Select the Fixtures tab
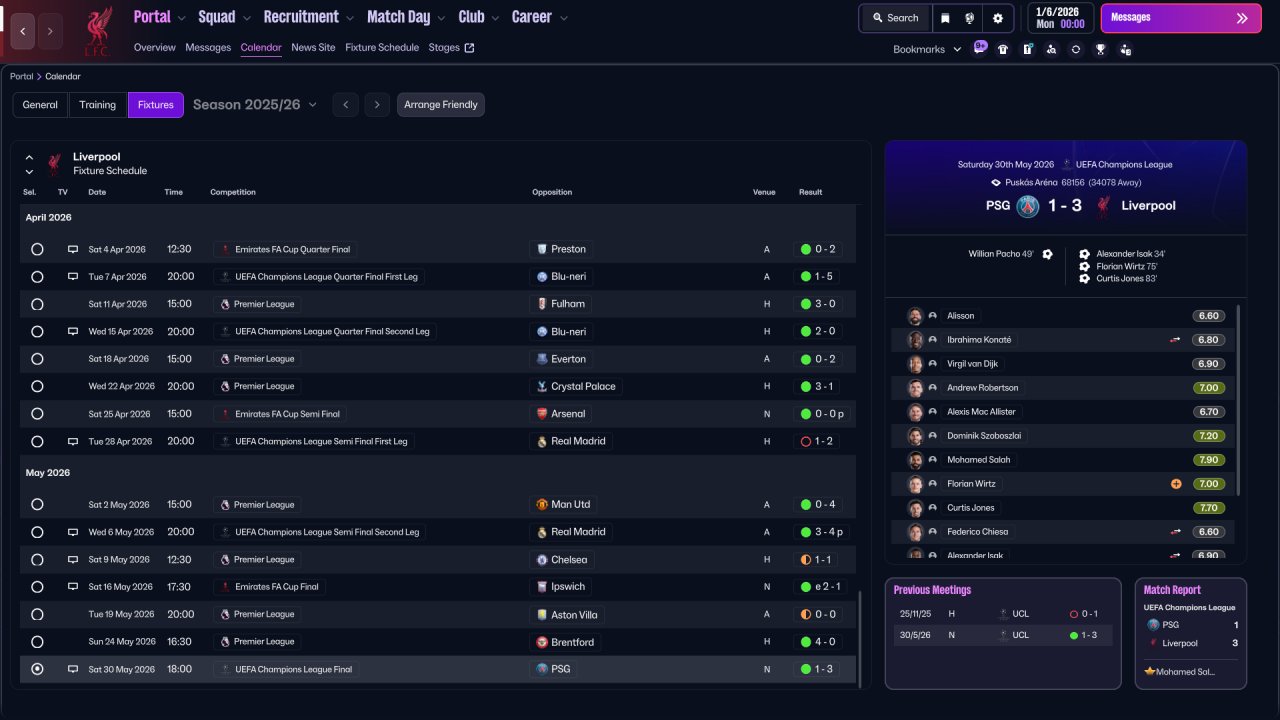This screenshot has height=720, width=1280. click(x=156, y=105)
